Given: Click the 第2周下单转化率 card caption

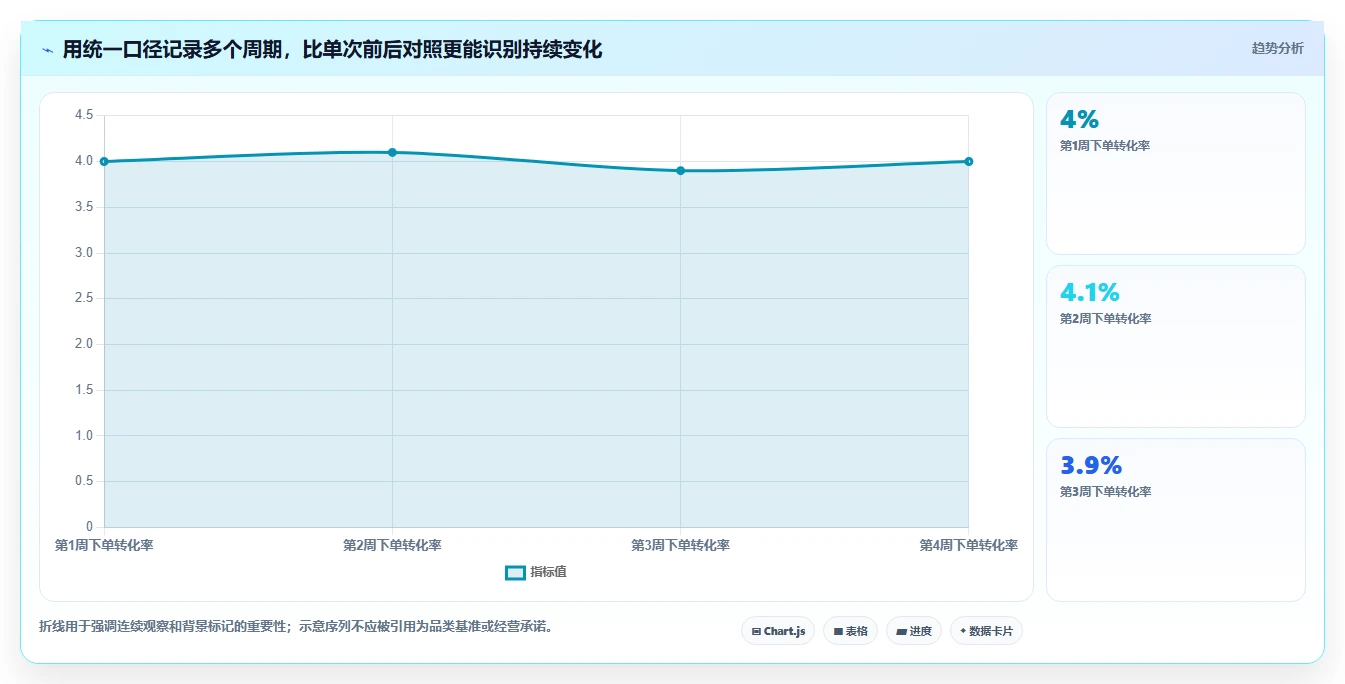Looking at the screenshot, I should click(1105, 319).
